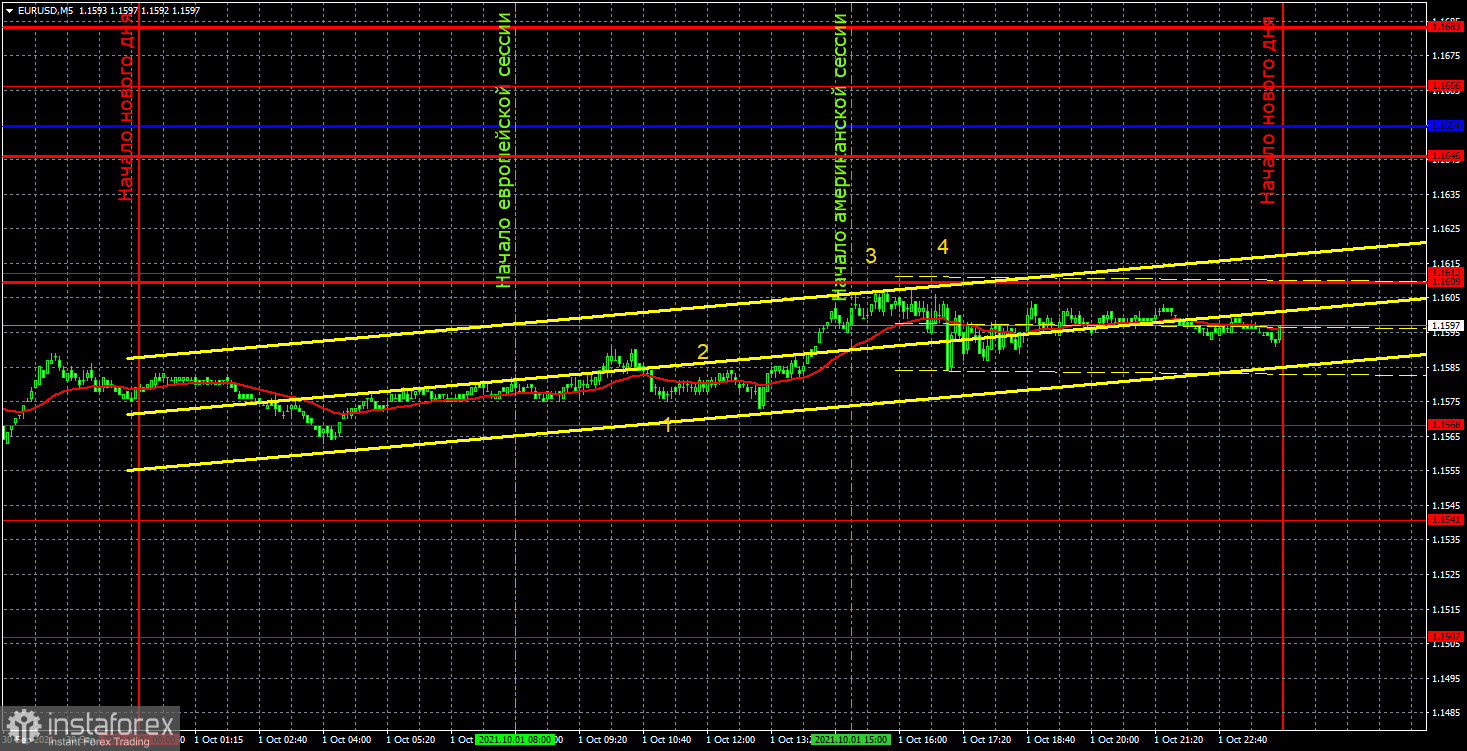Click the 1.1635 price axis tick
The height and width of the screenshot is (751, 1467).
[1446, 194]
